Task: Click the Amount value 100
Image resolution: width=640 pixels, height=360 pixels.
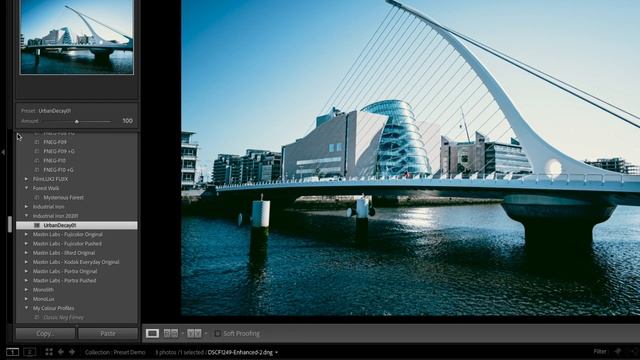Action: pyautogui.click(x=127, y=121)
